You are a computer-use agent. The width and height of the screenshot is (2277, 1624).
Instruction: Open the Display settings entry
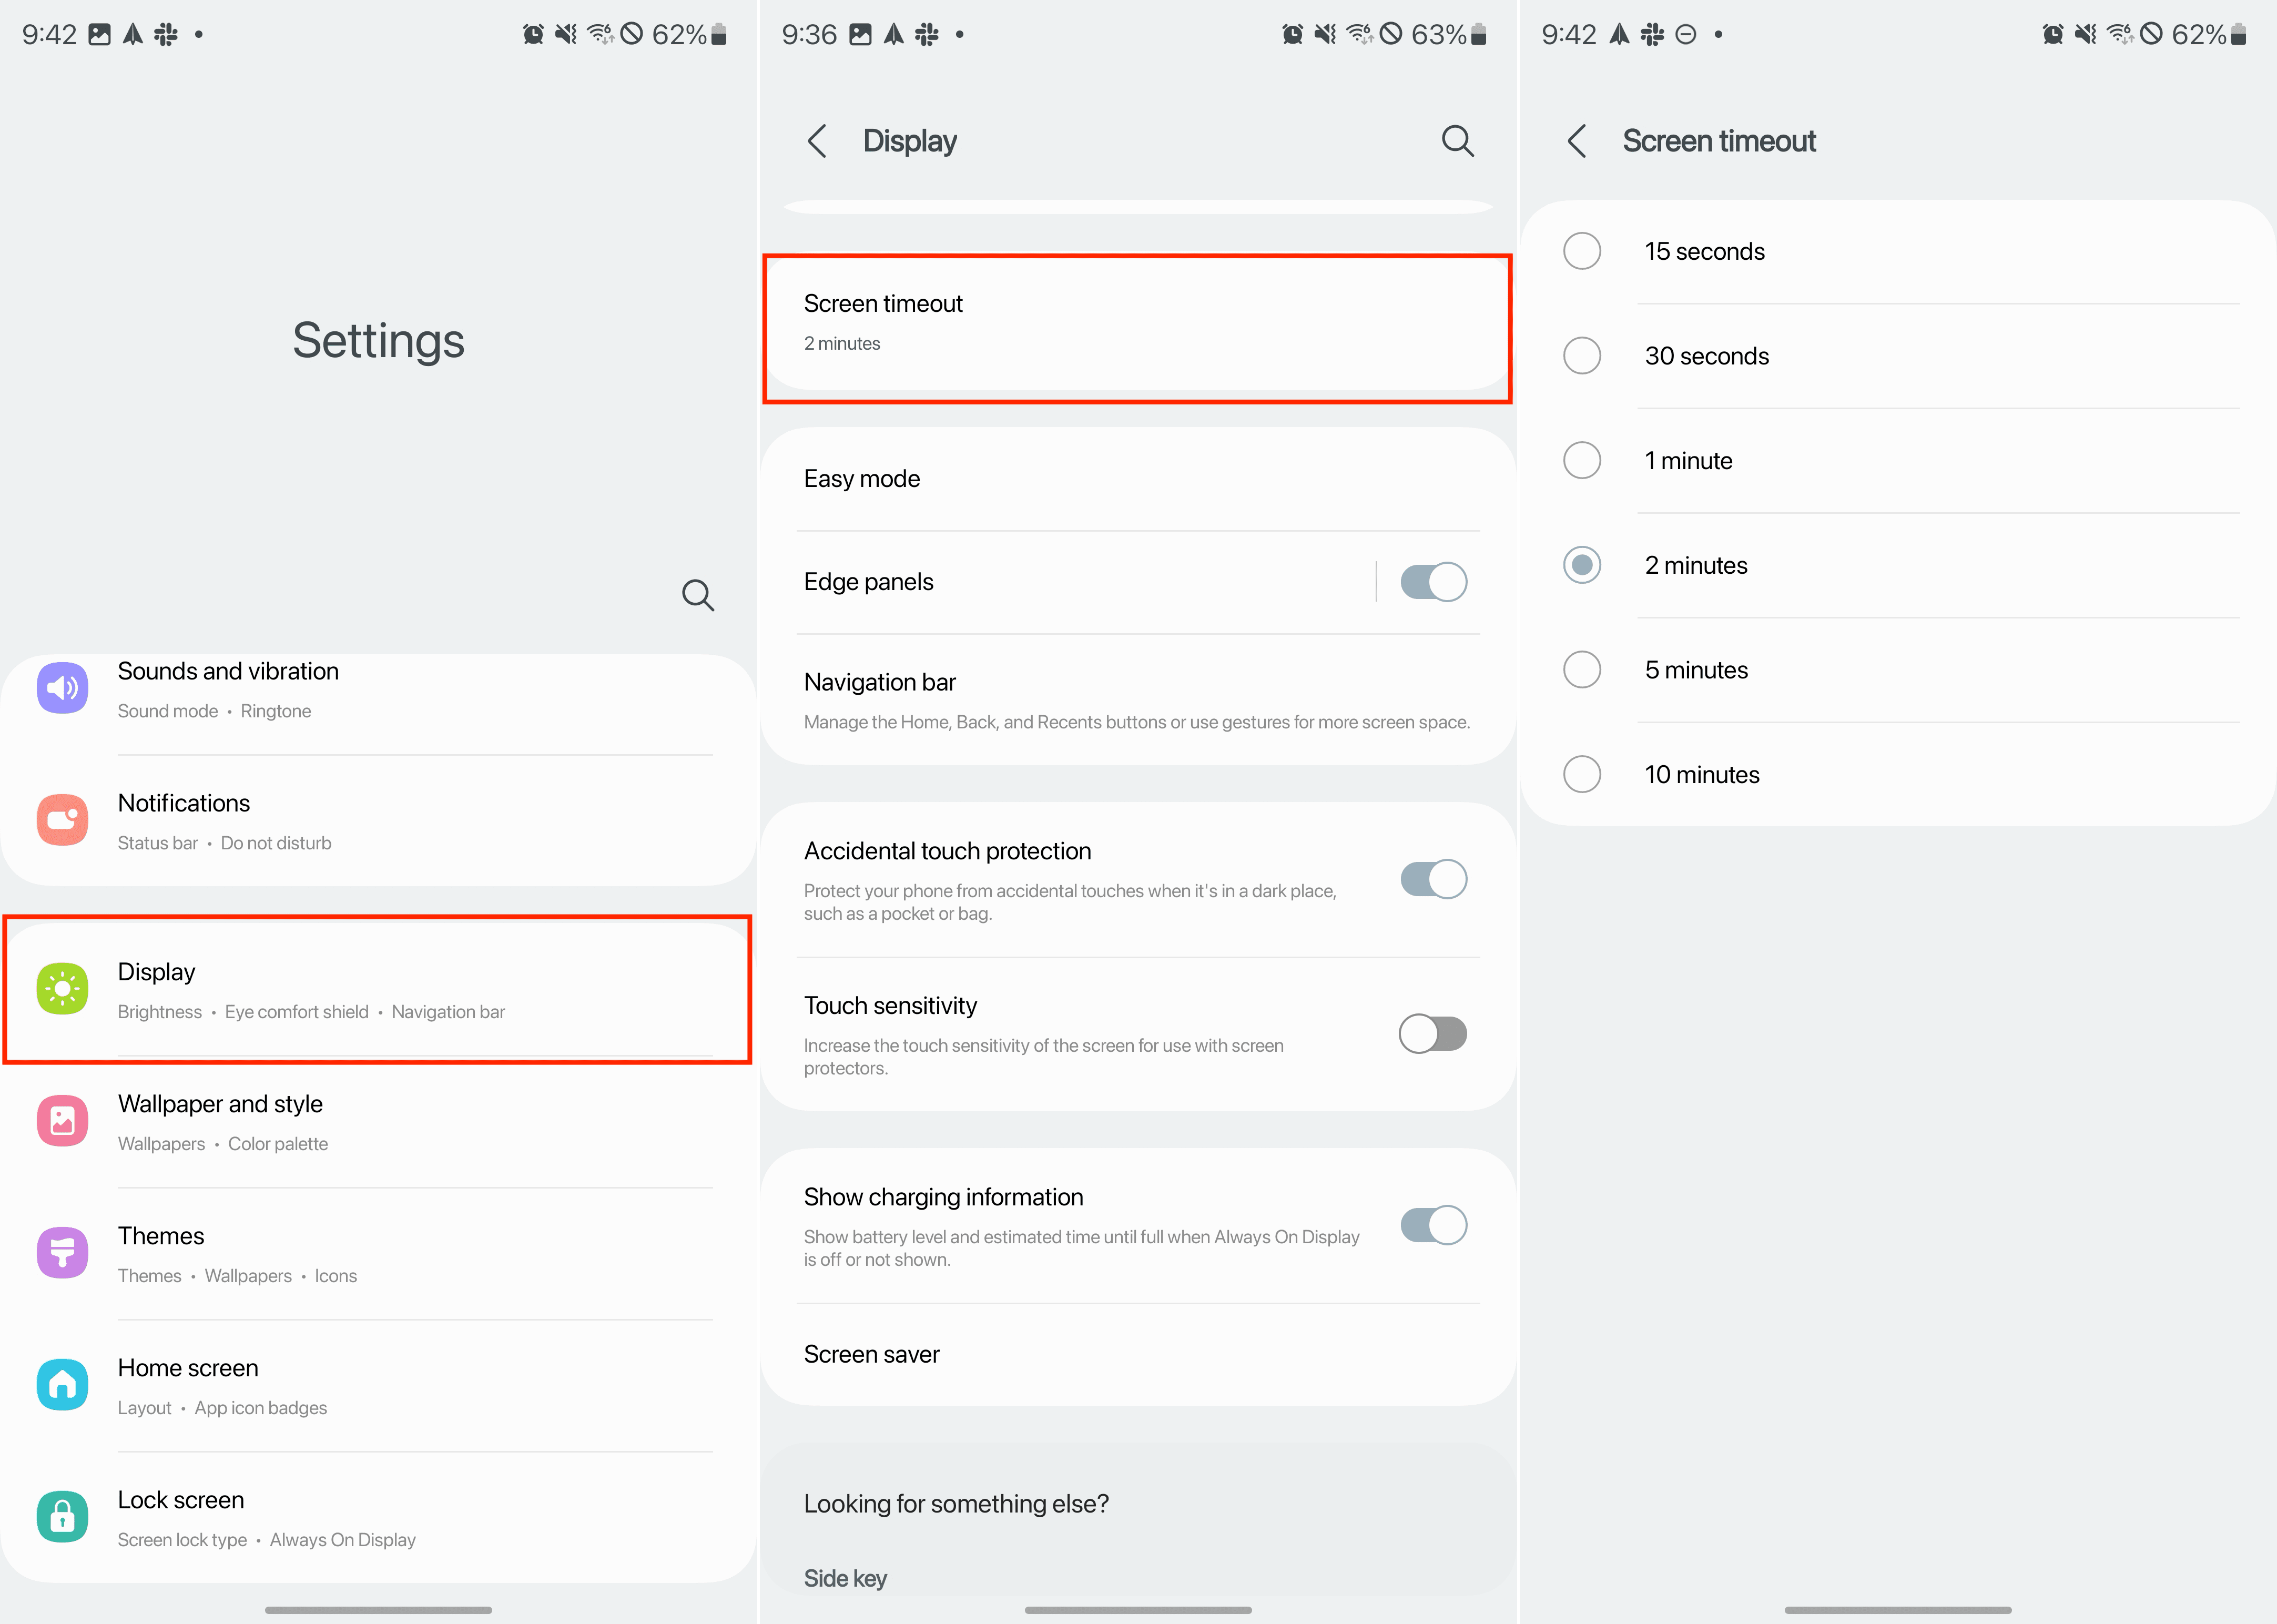tap(378, 990)
